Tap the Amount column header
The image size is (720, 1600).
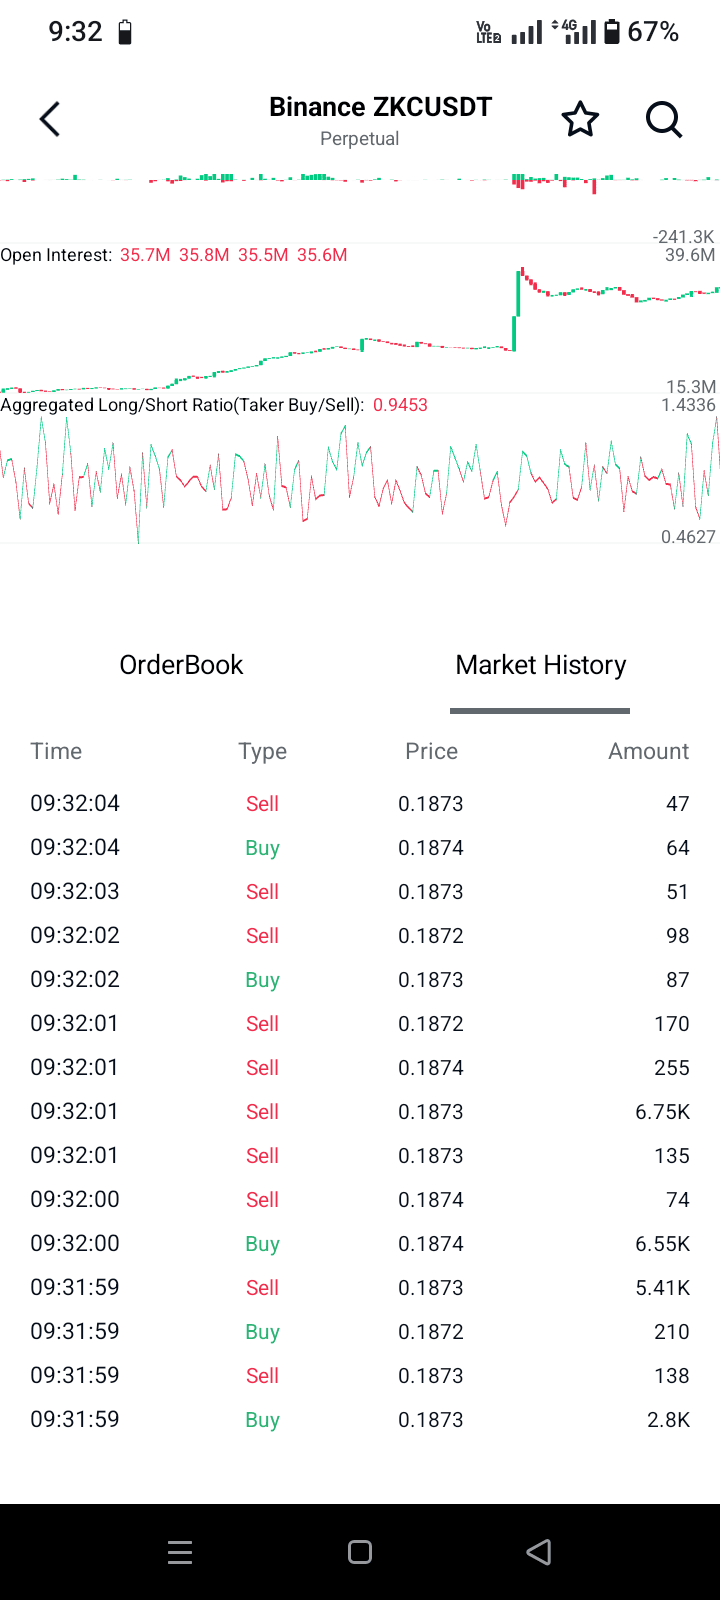[648, 751]
